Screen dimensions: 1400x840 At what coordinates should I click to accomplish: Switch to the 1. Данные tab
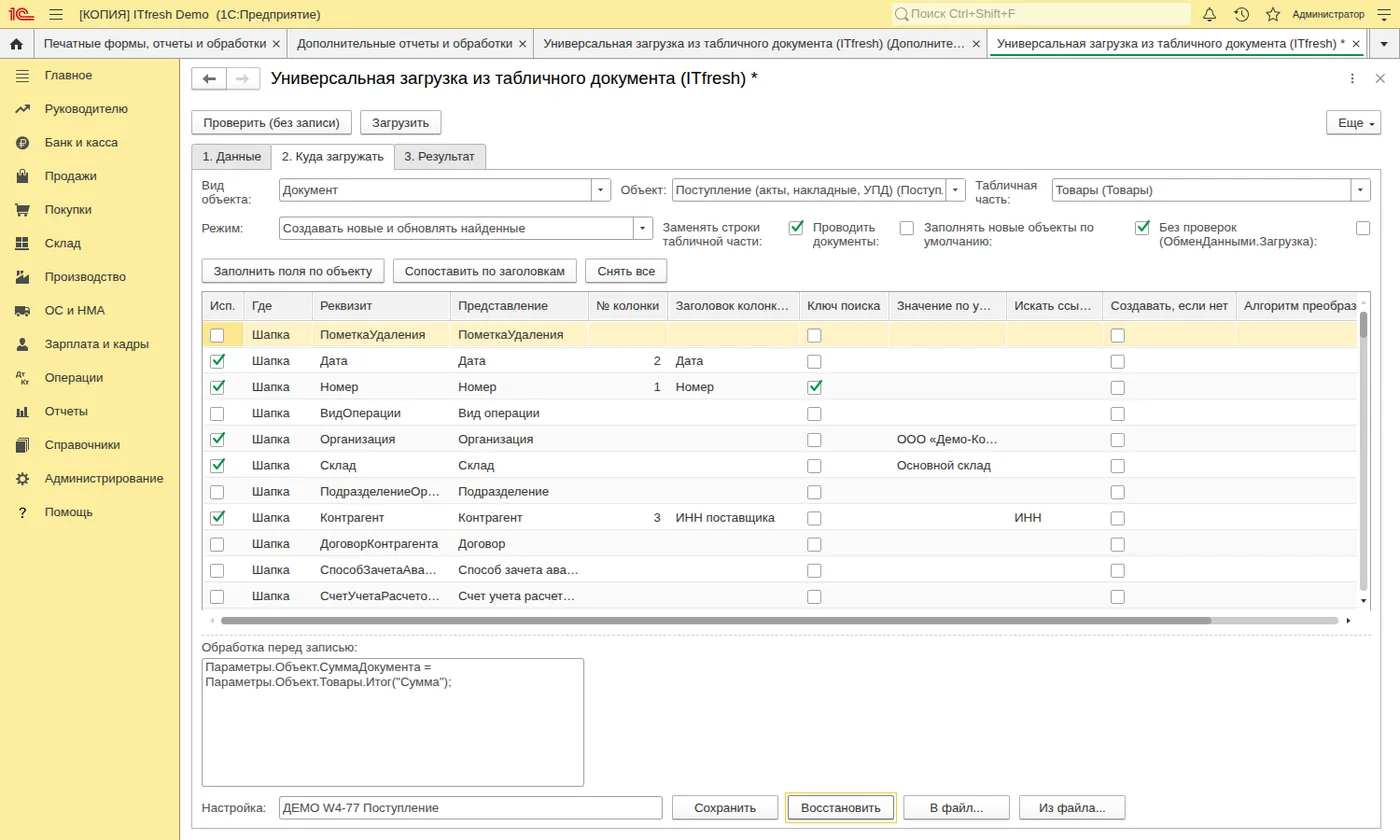pos(231,157)
